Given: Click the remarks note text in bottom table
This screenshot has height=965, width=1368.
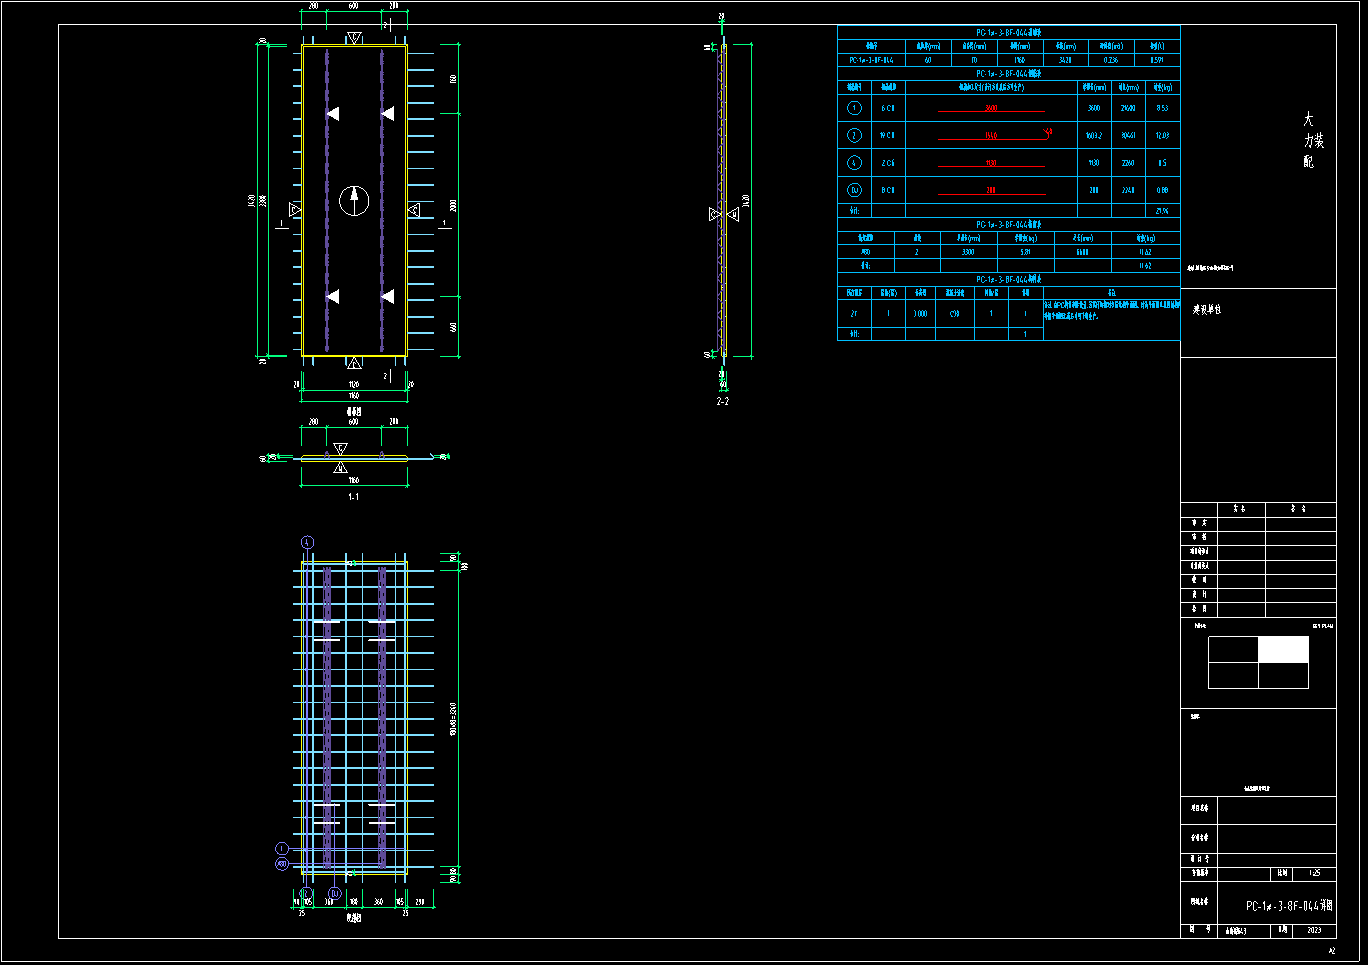Looking at the screenshot, I should coord(1112,310).
